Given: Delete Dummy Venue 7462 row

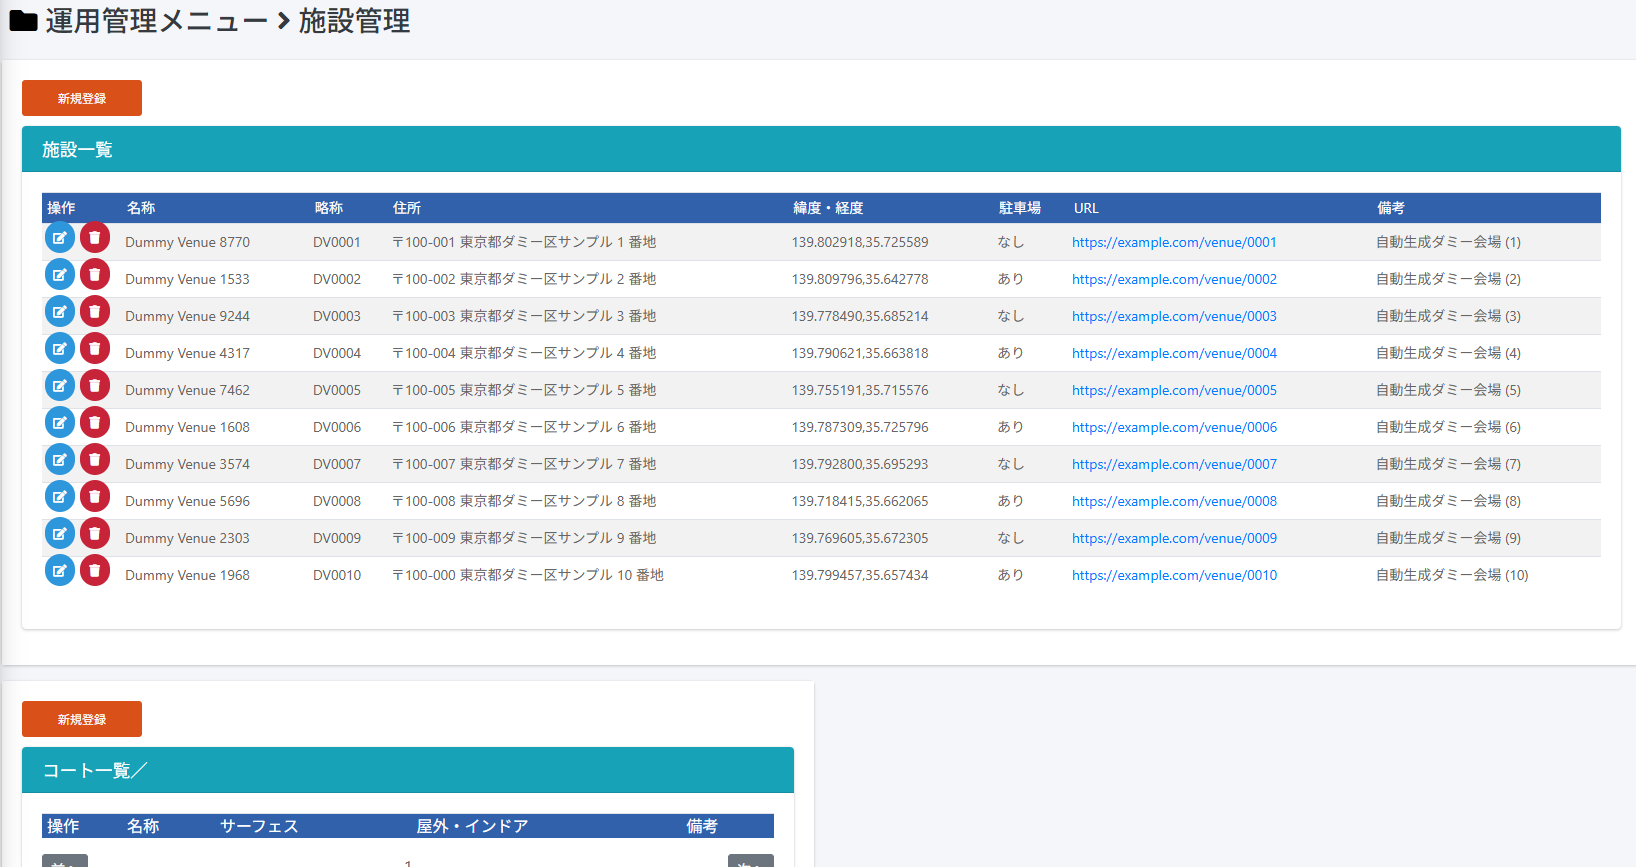Looking at the screenshot, I should pyautogui.click(x=95, y=386).
